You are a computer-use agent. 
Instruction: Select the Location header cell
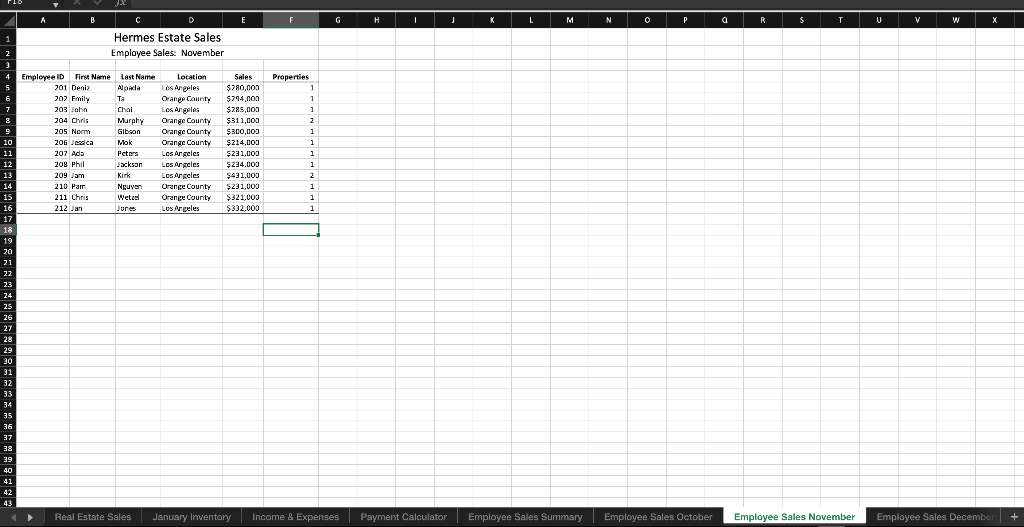pyautogui.click(x=191, y=76)
